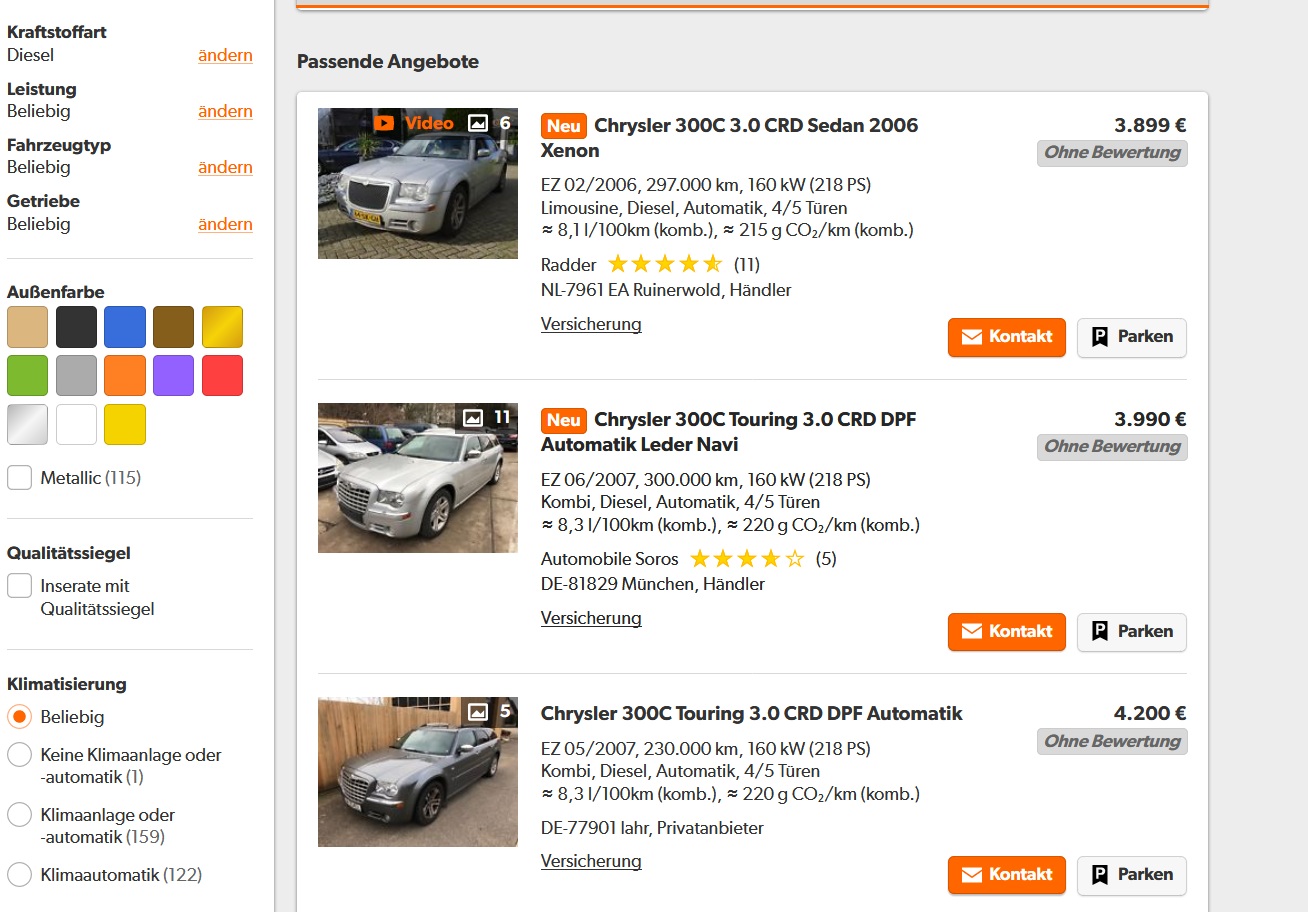Screen dimensions: 1308x912
Task: Click the dealer name Radder
Action: point(568,265)
